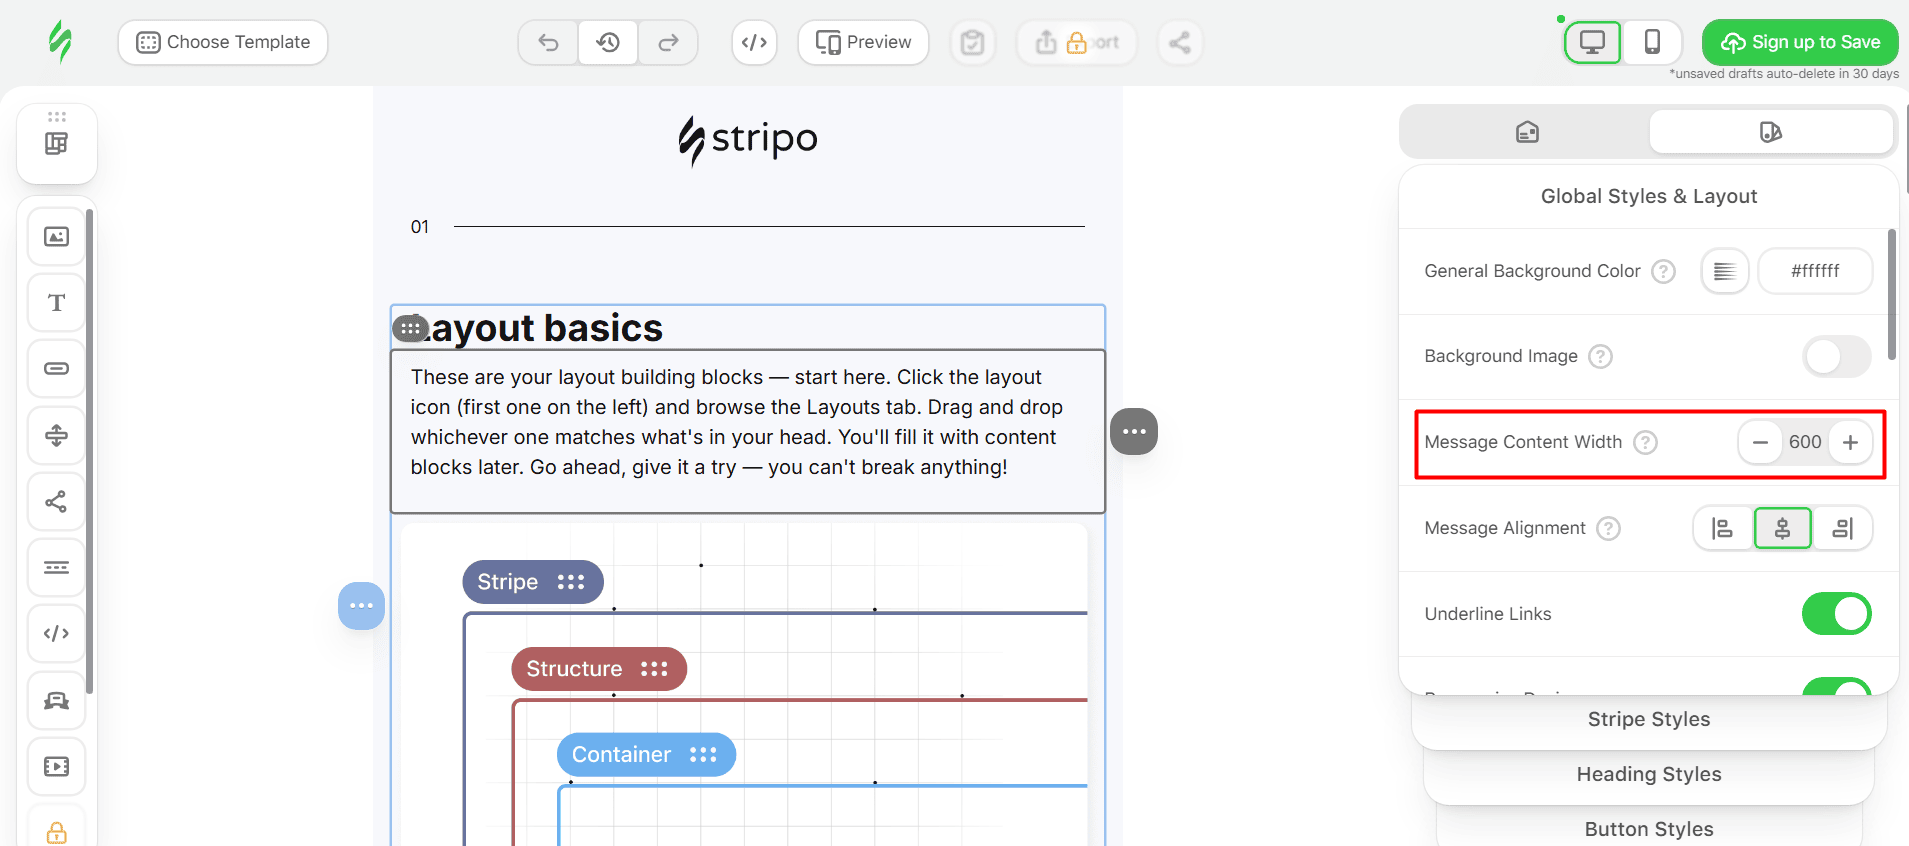Select the HTML code block tool

click(57, 633)
